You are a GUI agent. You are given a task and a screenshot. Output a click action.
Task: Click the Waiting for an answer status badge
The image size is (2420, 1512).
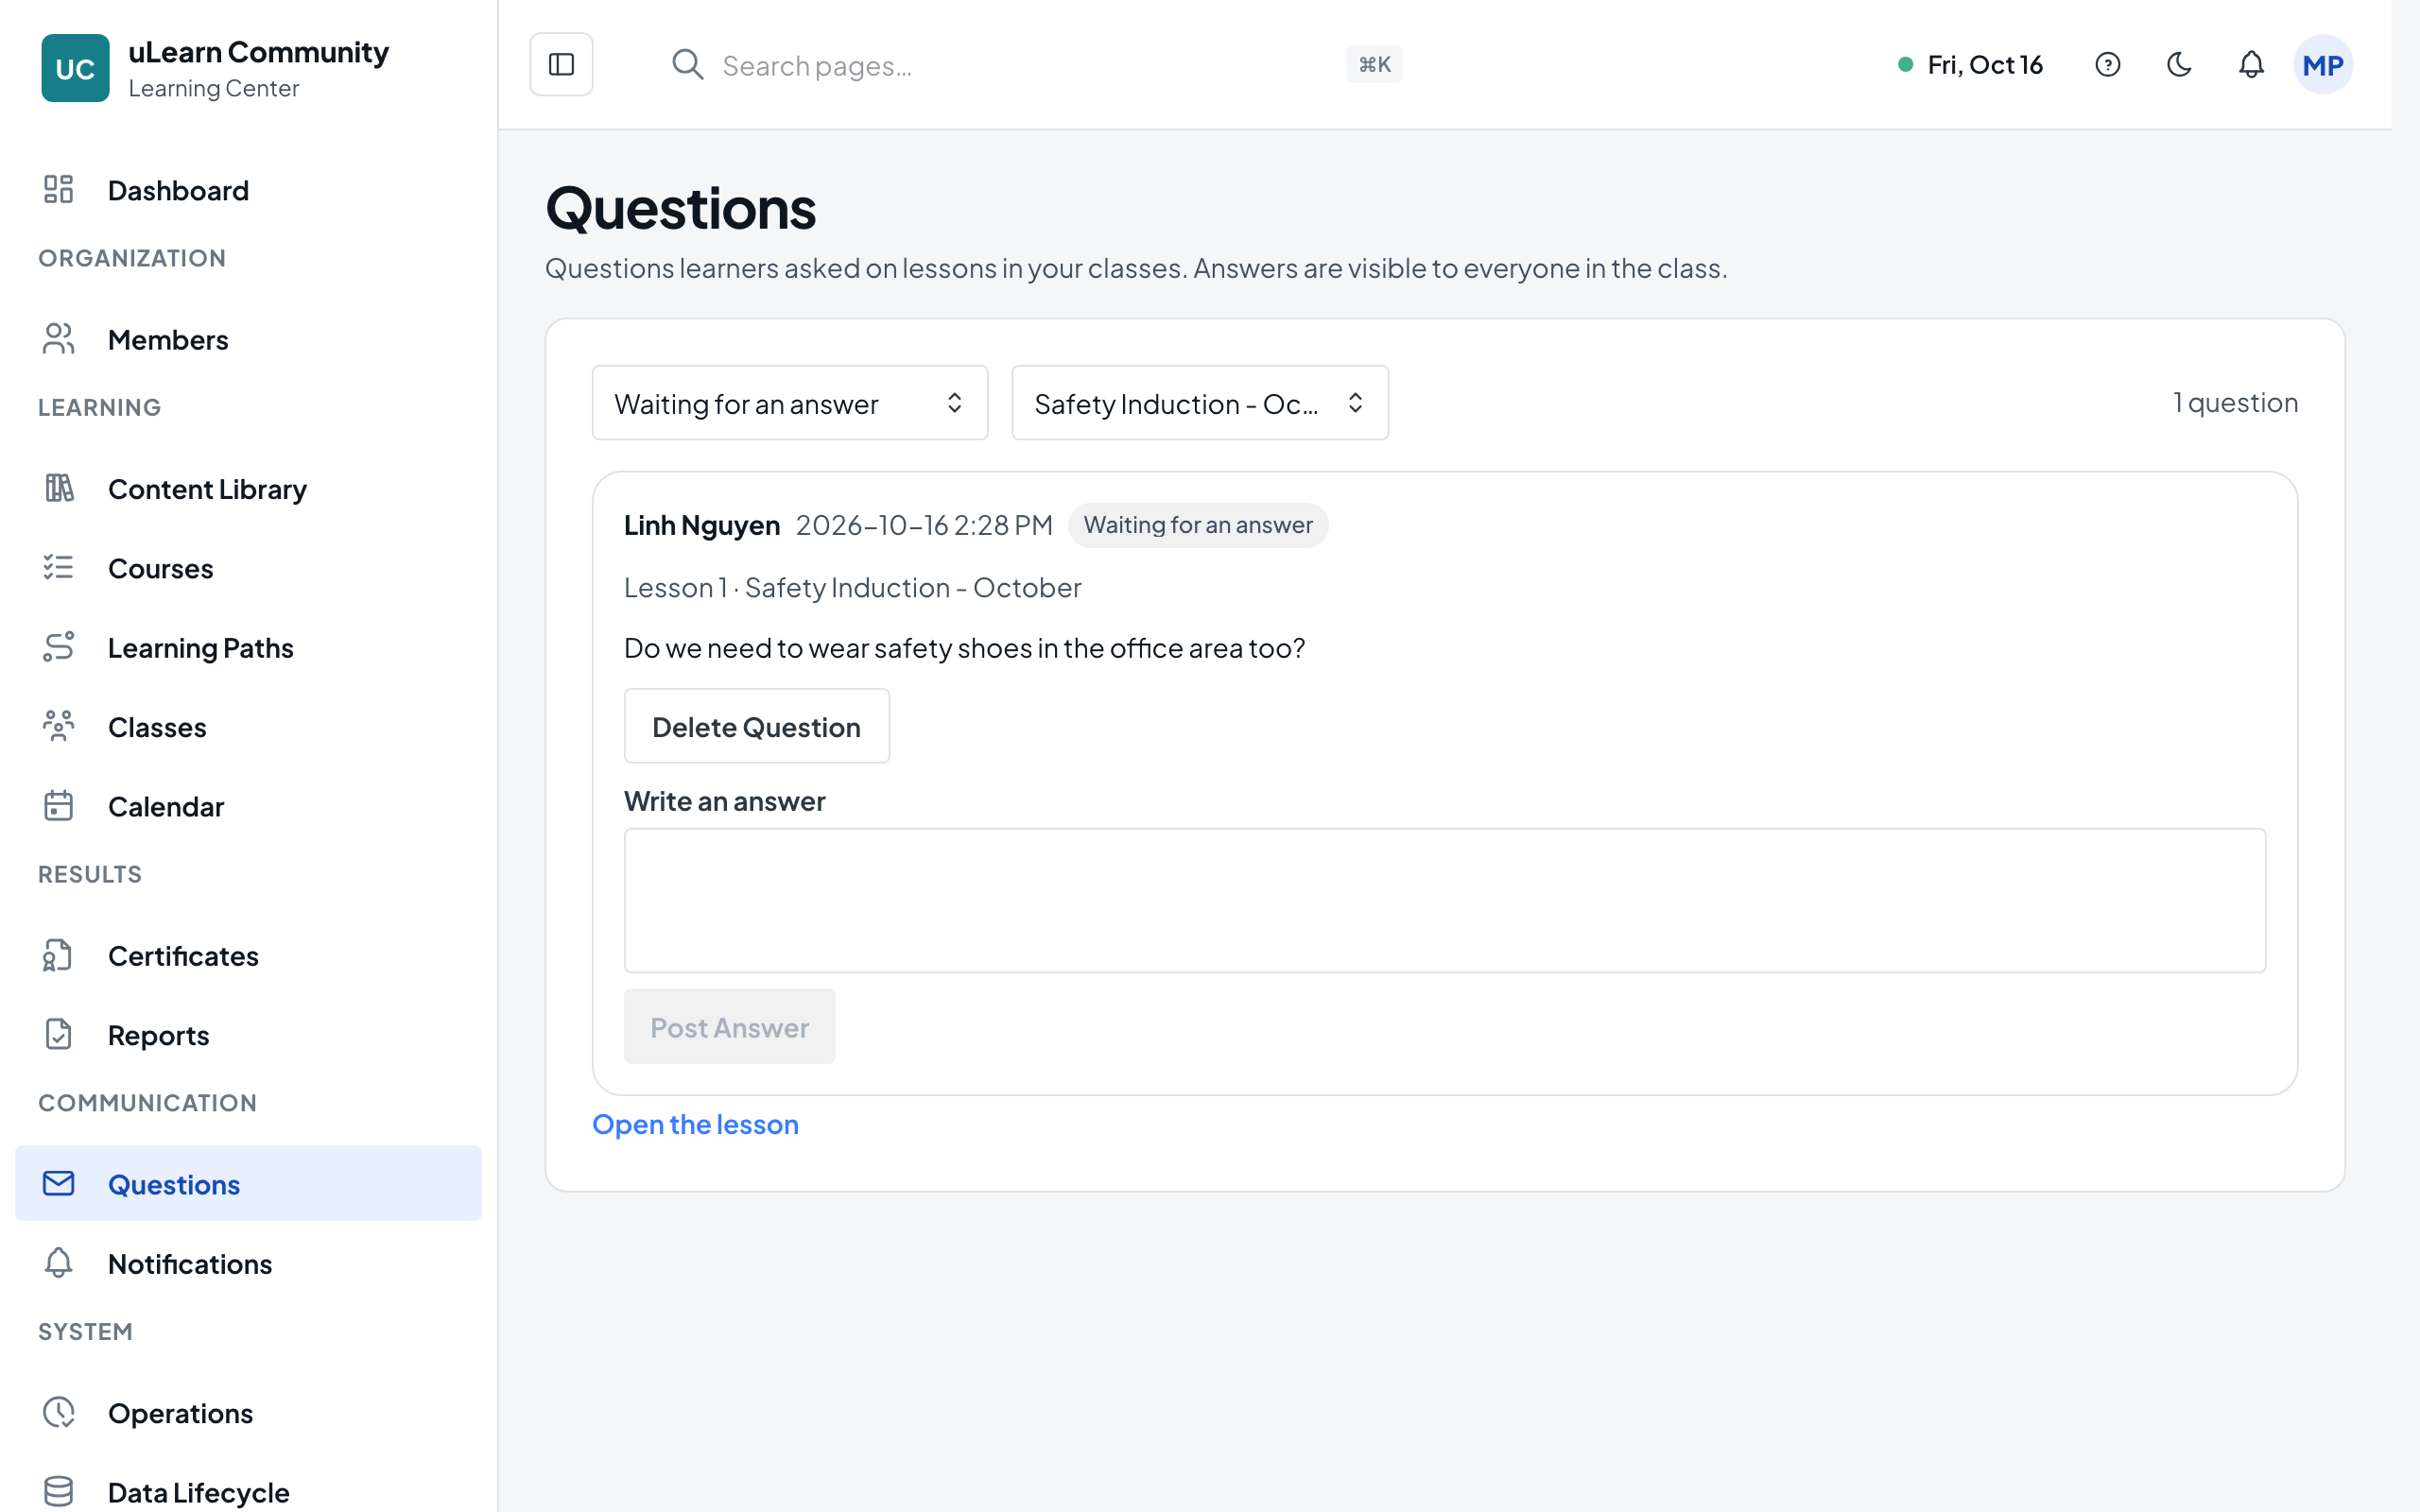(1197, 525)
